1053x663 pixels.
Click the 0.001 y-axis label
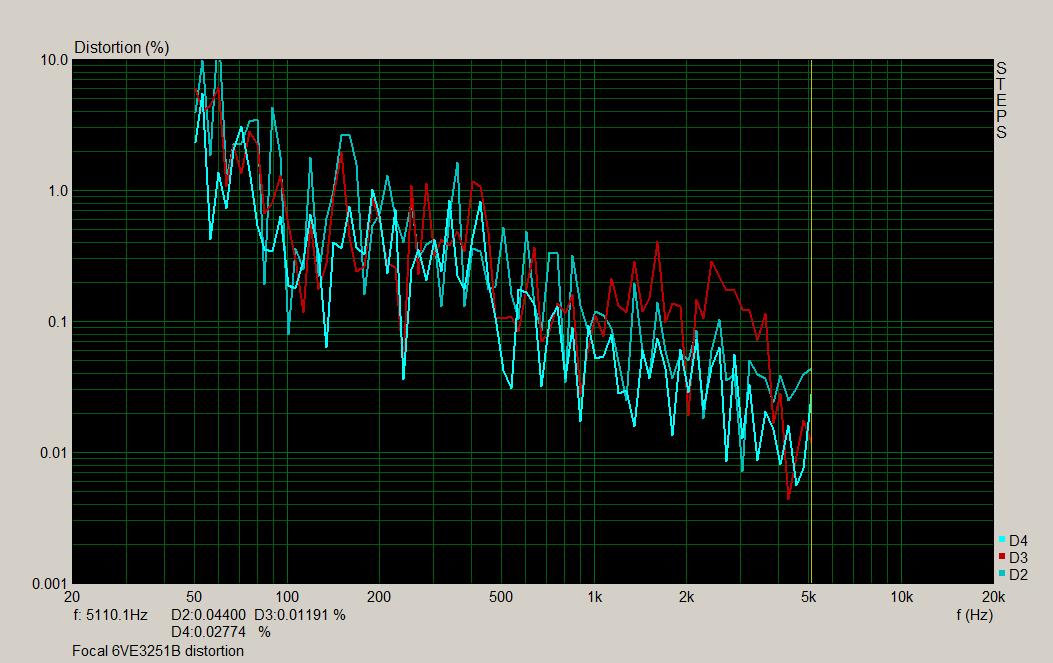(50, 584)
